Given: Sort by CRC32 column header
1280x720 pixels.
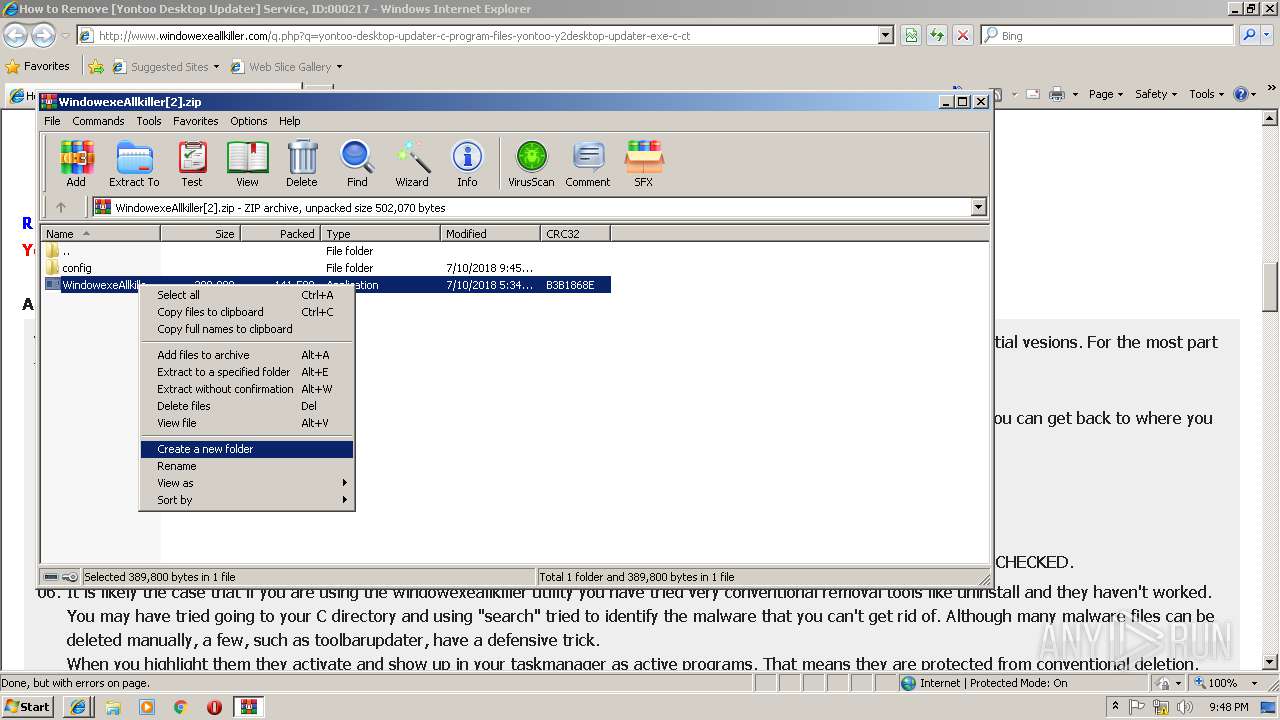Looking at the screenshot, I should 575,233.
